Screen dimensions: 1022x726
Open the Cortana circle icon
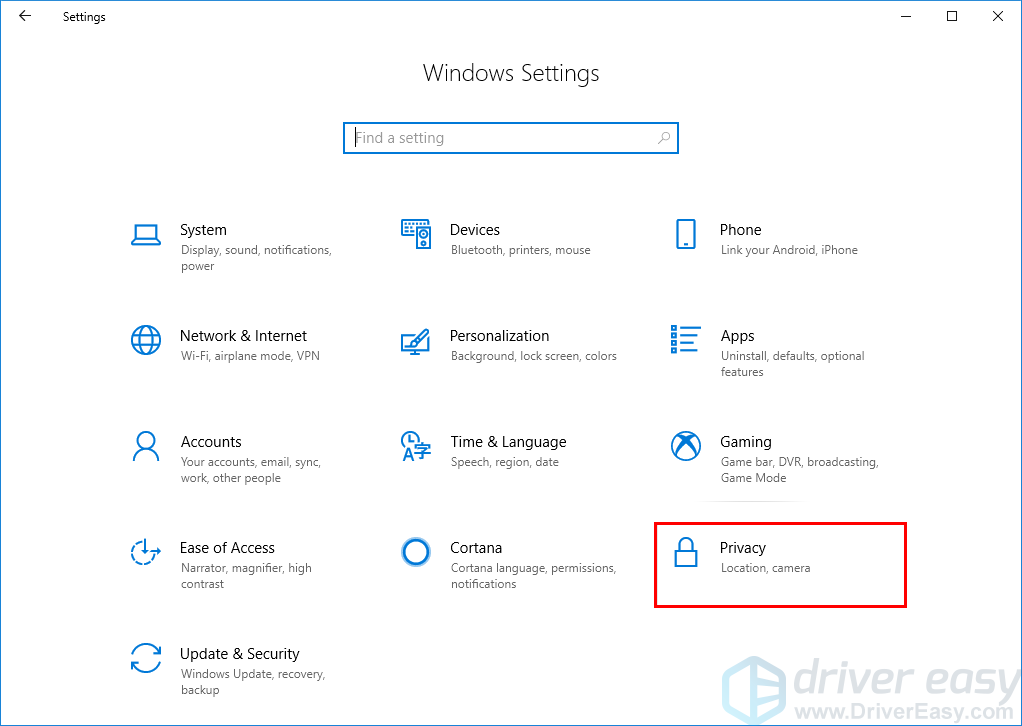point(415,552)
